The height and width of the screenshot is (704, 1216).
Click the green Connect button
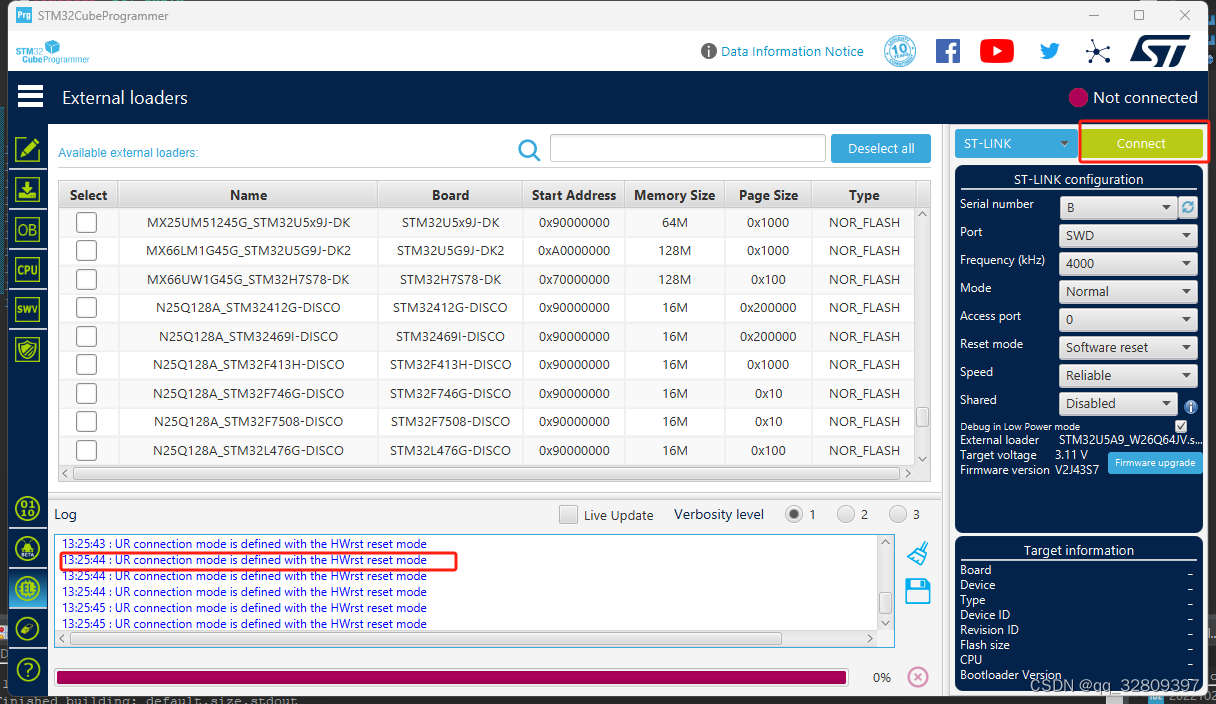click(x=1141, y=143)
